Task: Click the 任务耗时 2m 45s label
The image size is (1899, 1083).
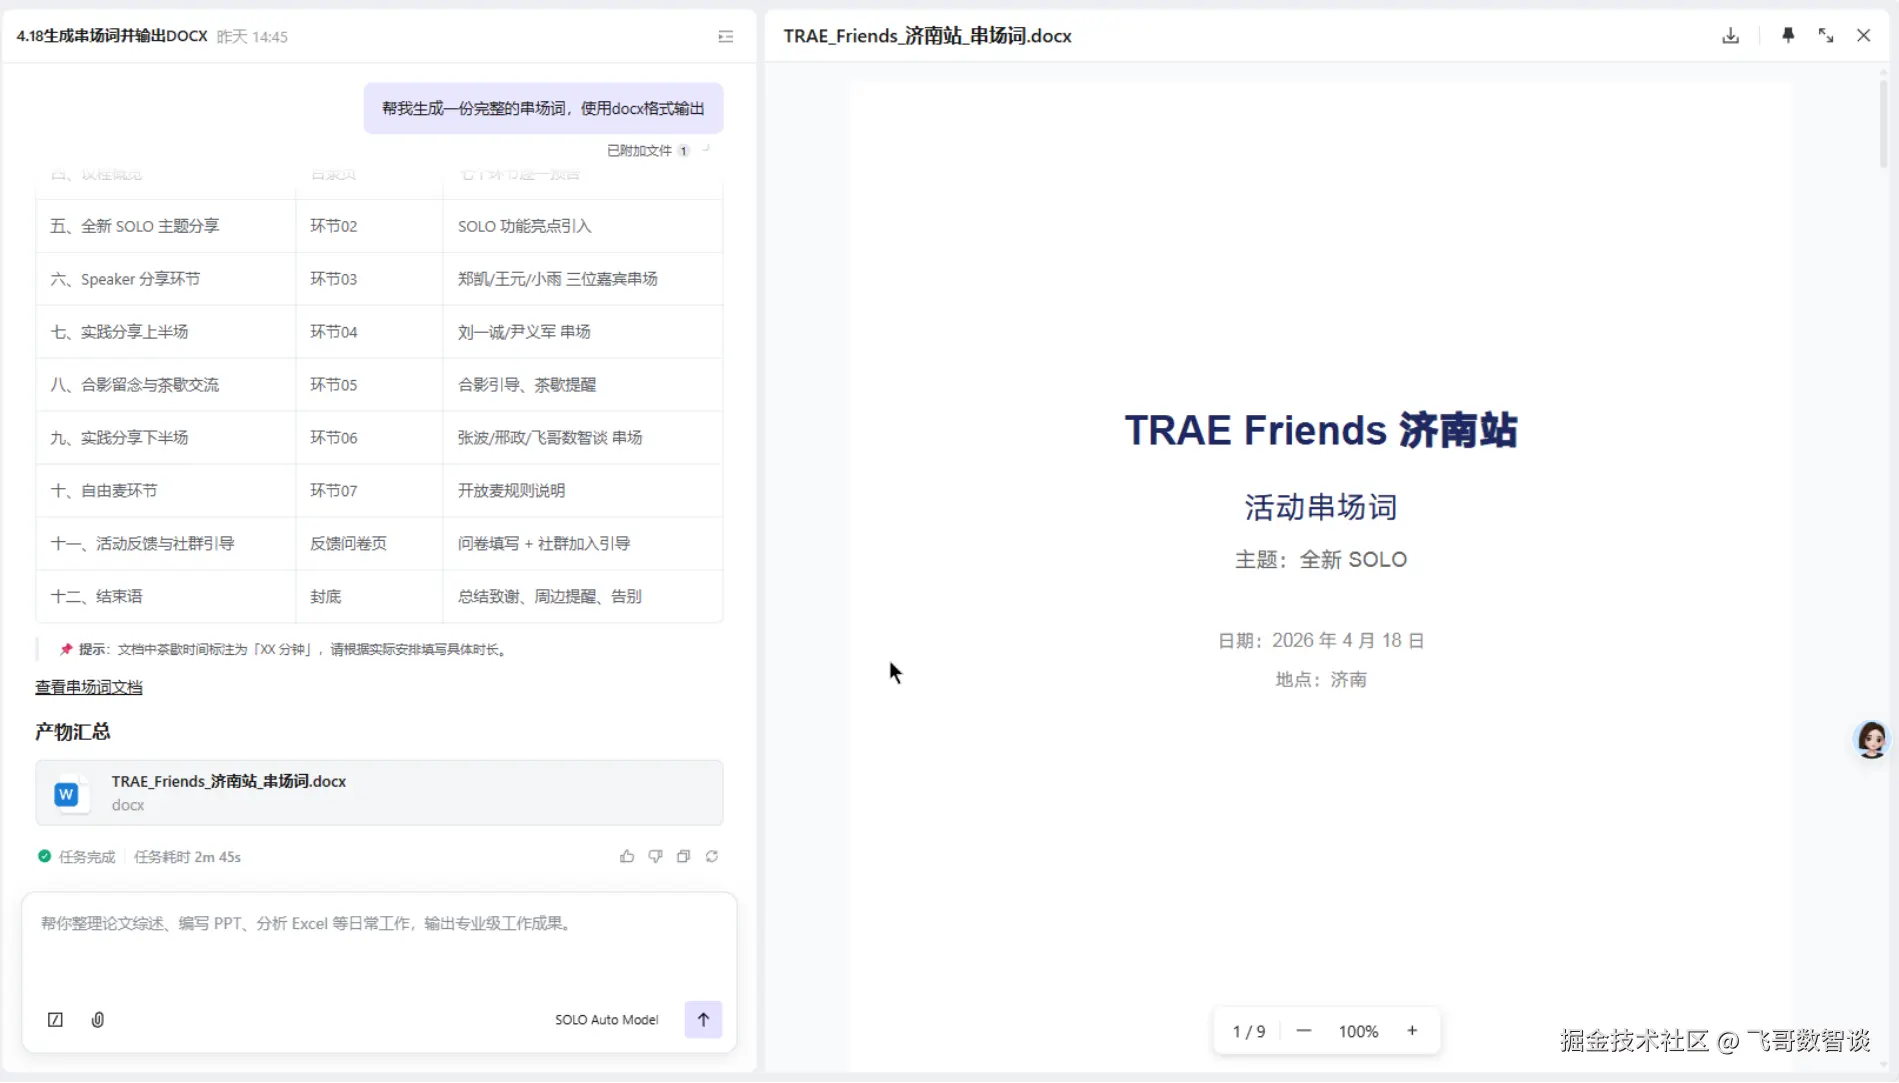Action: coord(187,857)
